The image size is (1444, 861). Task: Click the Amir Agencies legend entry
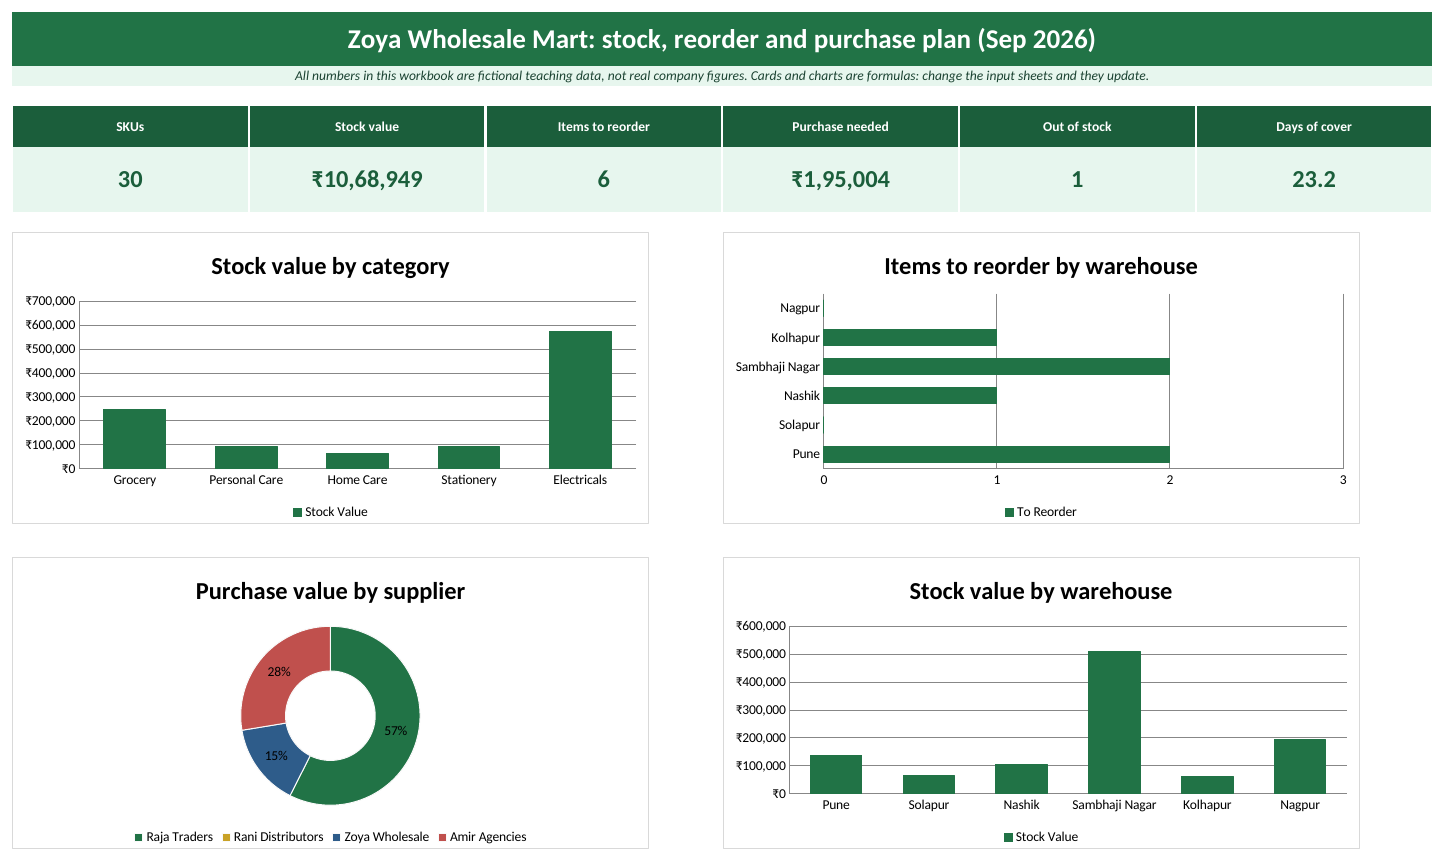(x=482, y=837)
